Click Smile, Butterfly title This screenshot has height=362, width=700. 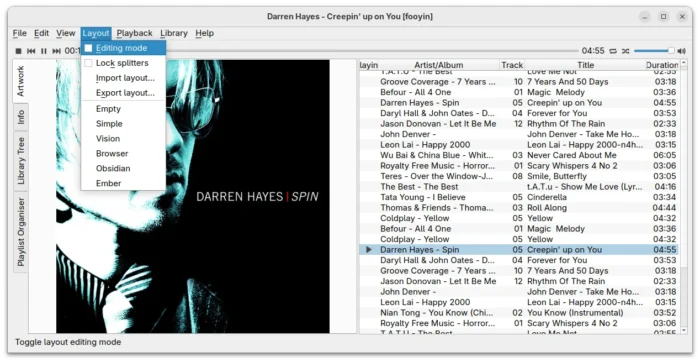point(557,176)
